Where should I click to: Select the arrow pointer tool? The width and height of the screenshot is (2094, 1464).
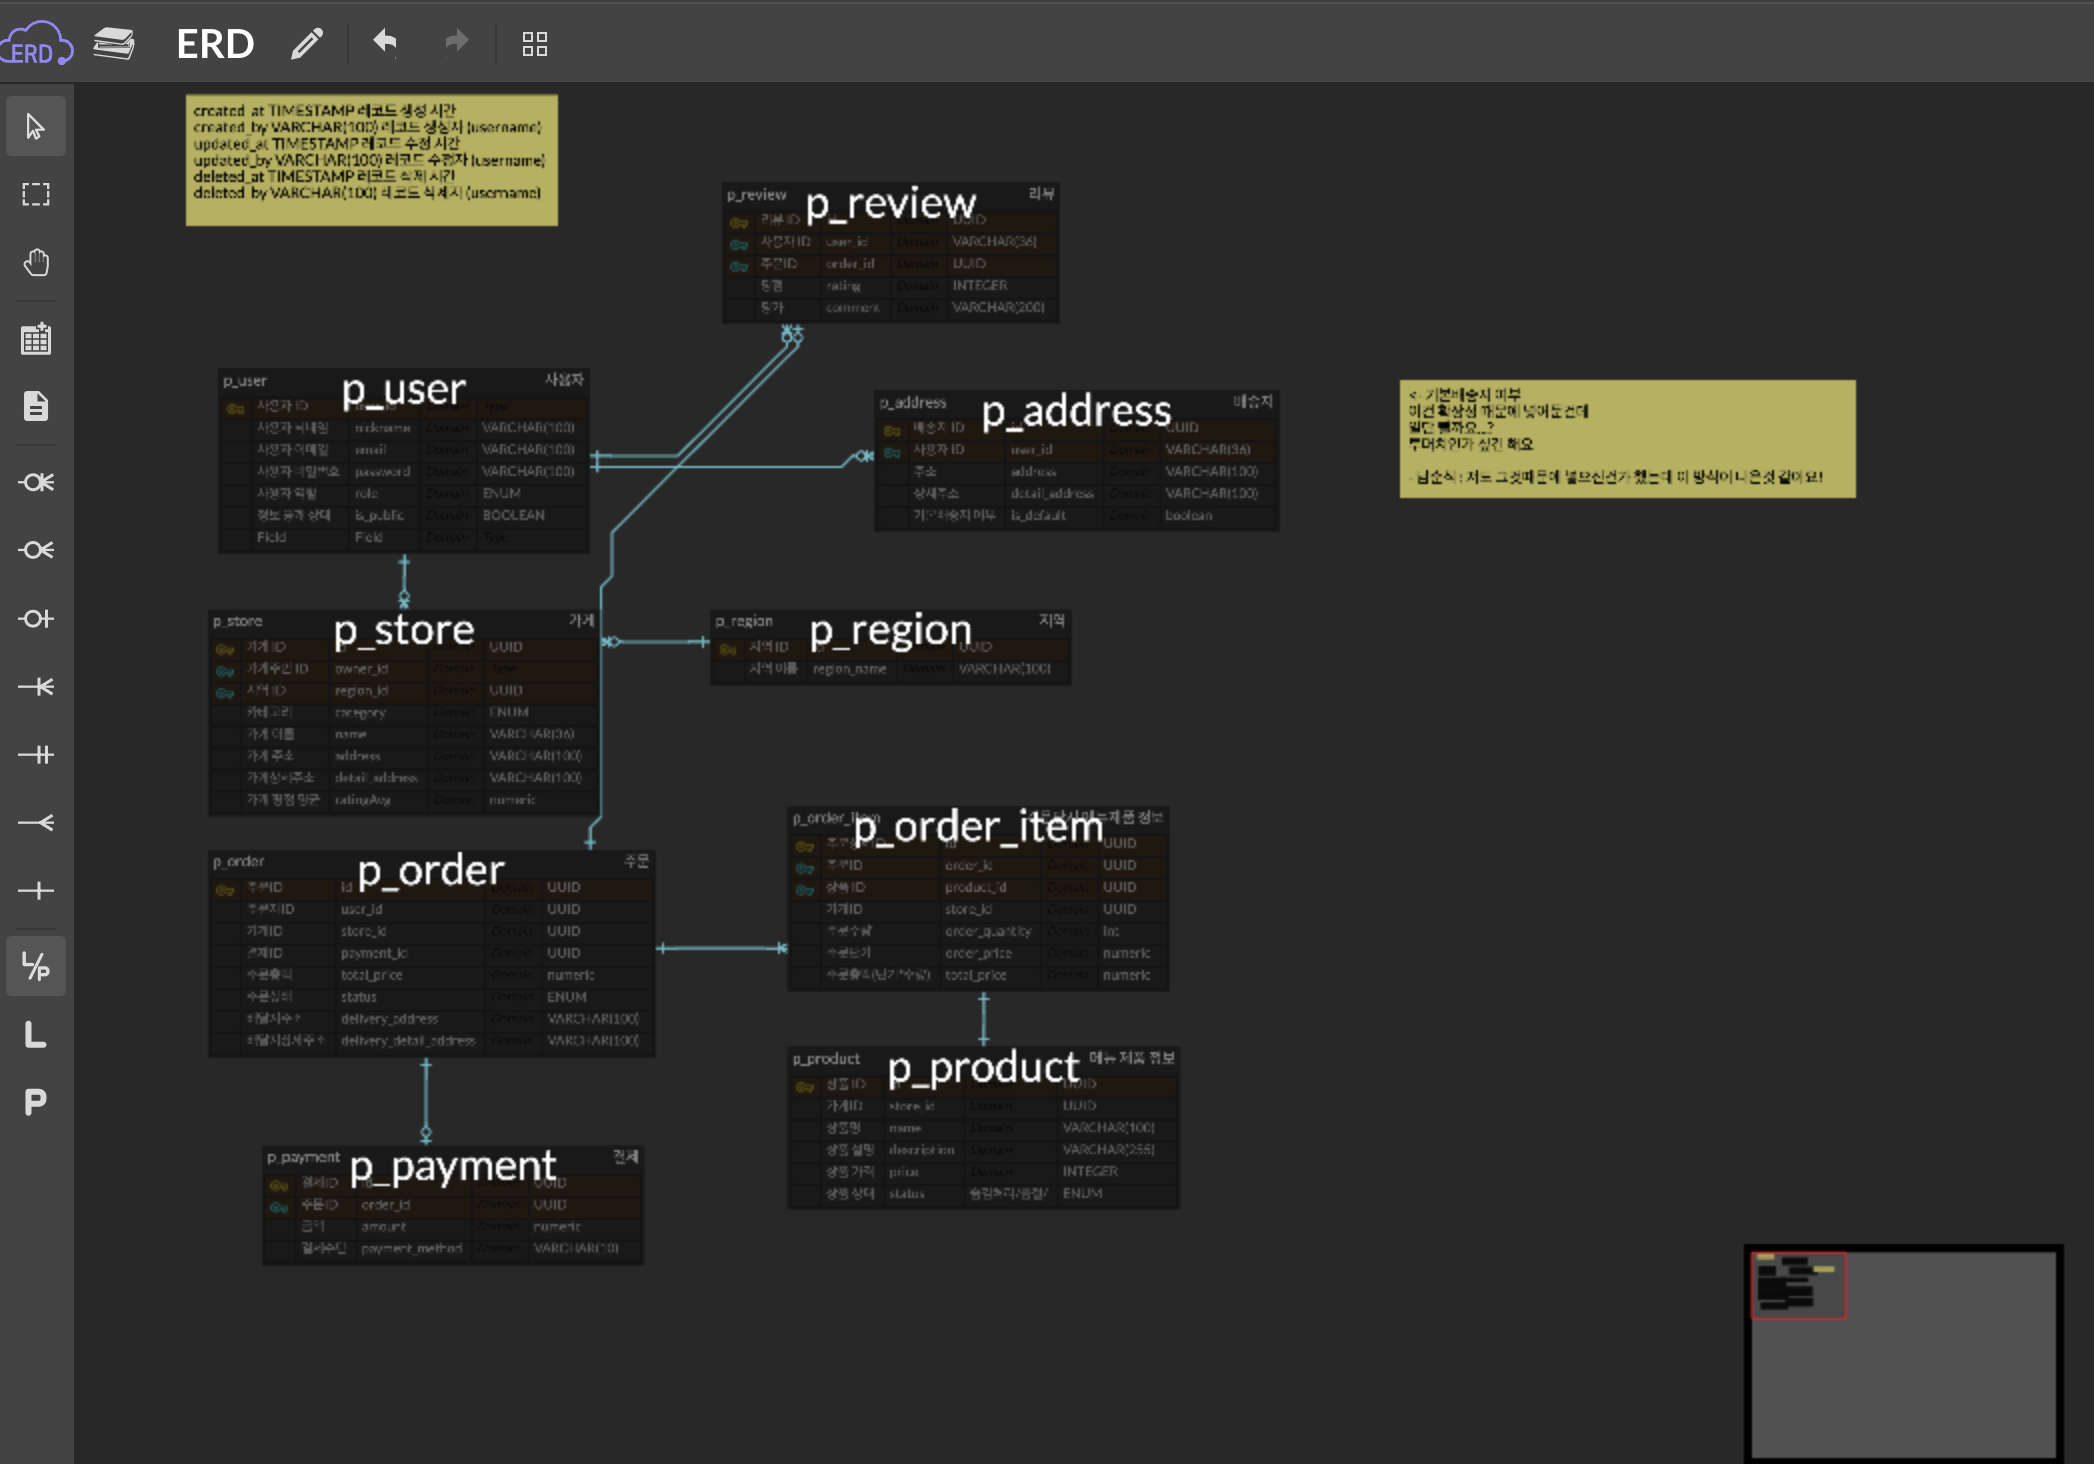point(36,127)
